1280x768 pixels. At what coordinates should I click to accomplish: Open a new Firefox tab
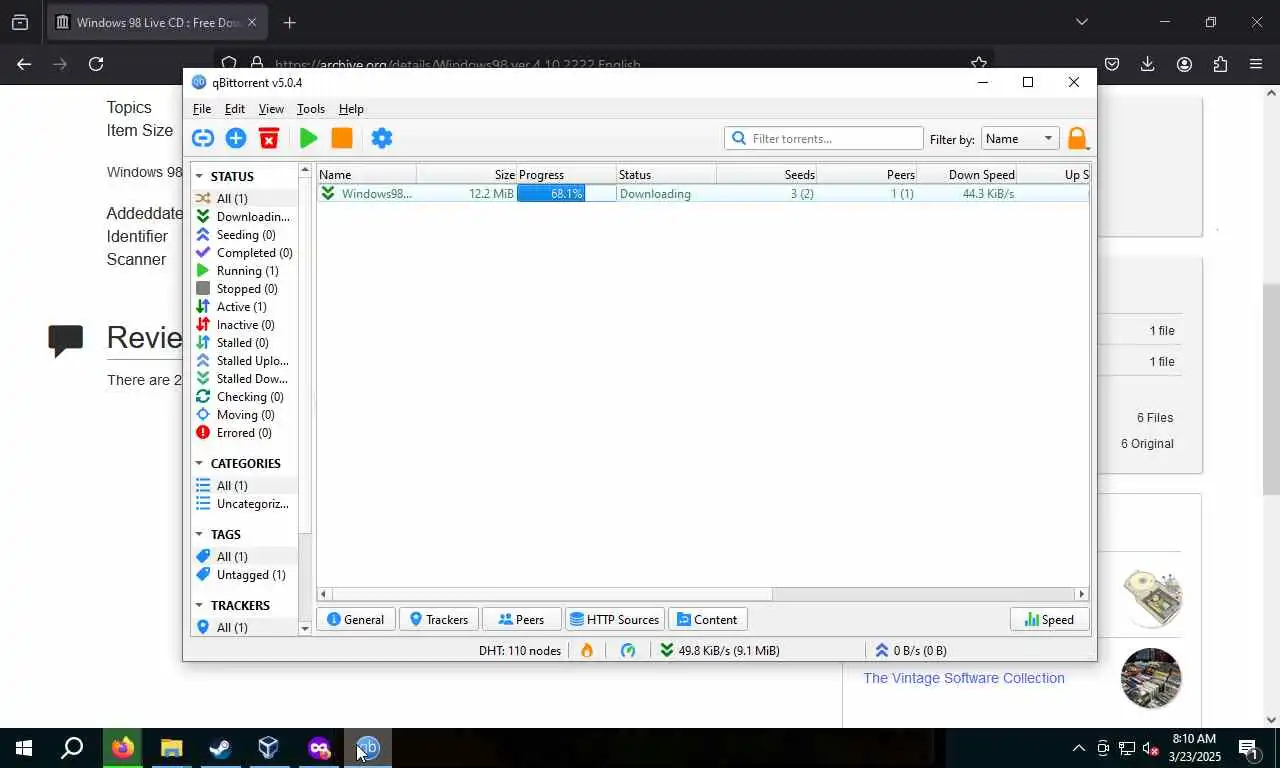coord(289,22)
